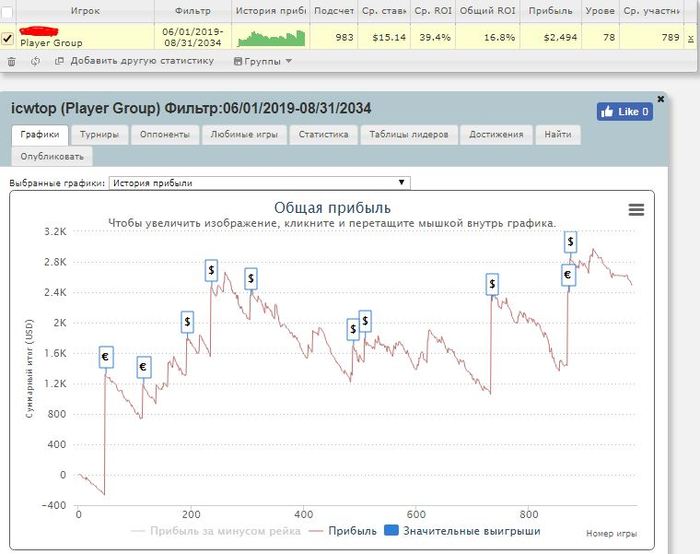
Task: Toggle 'Прибыль' legend series
Action: (343, 531)
